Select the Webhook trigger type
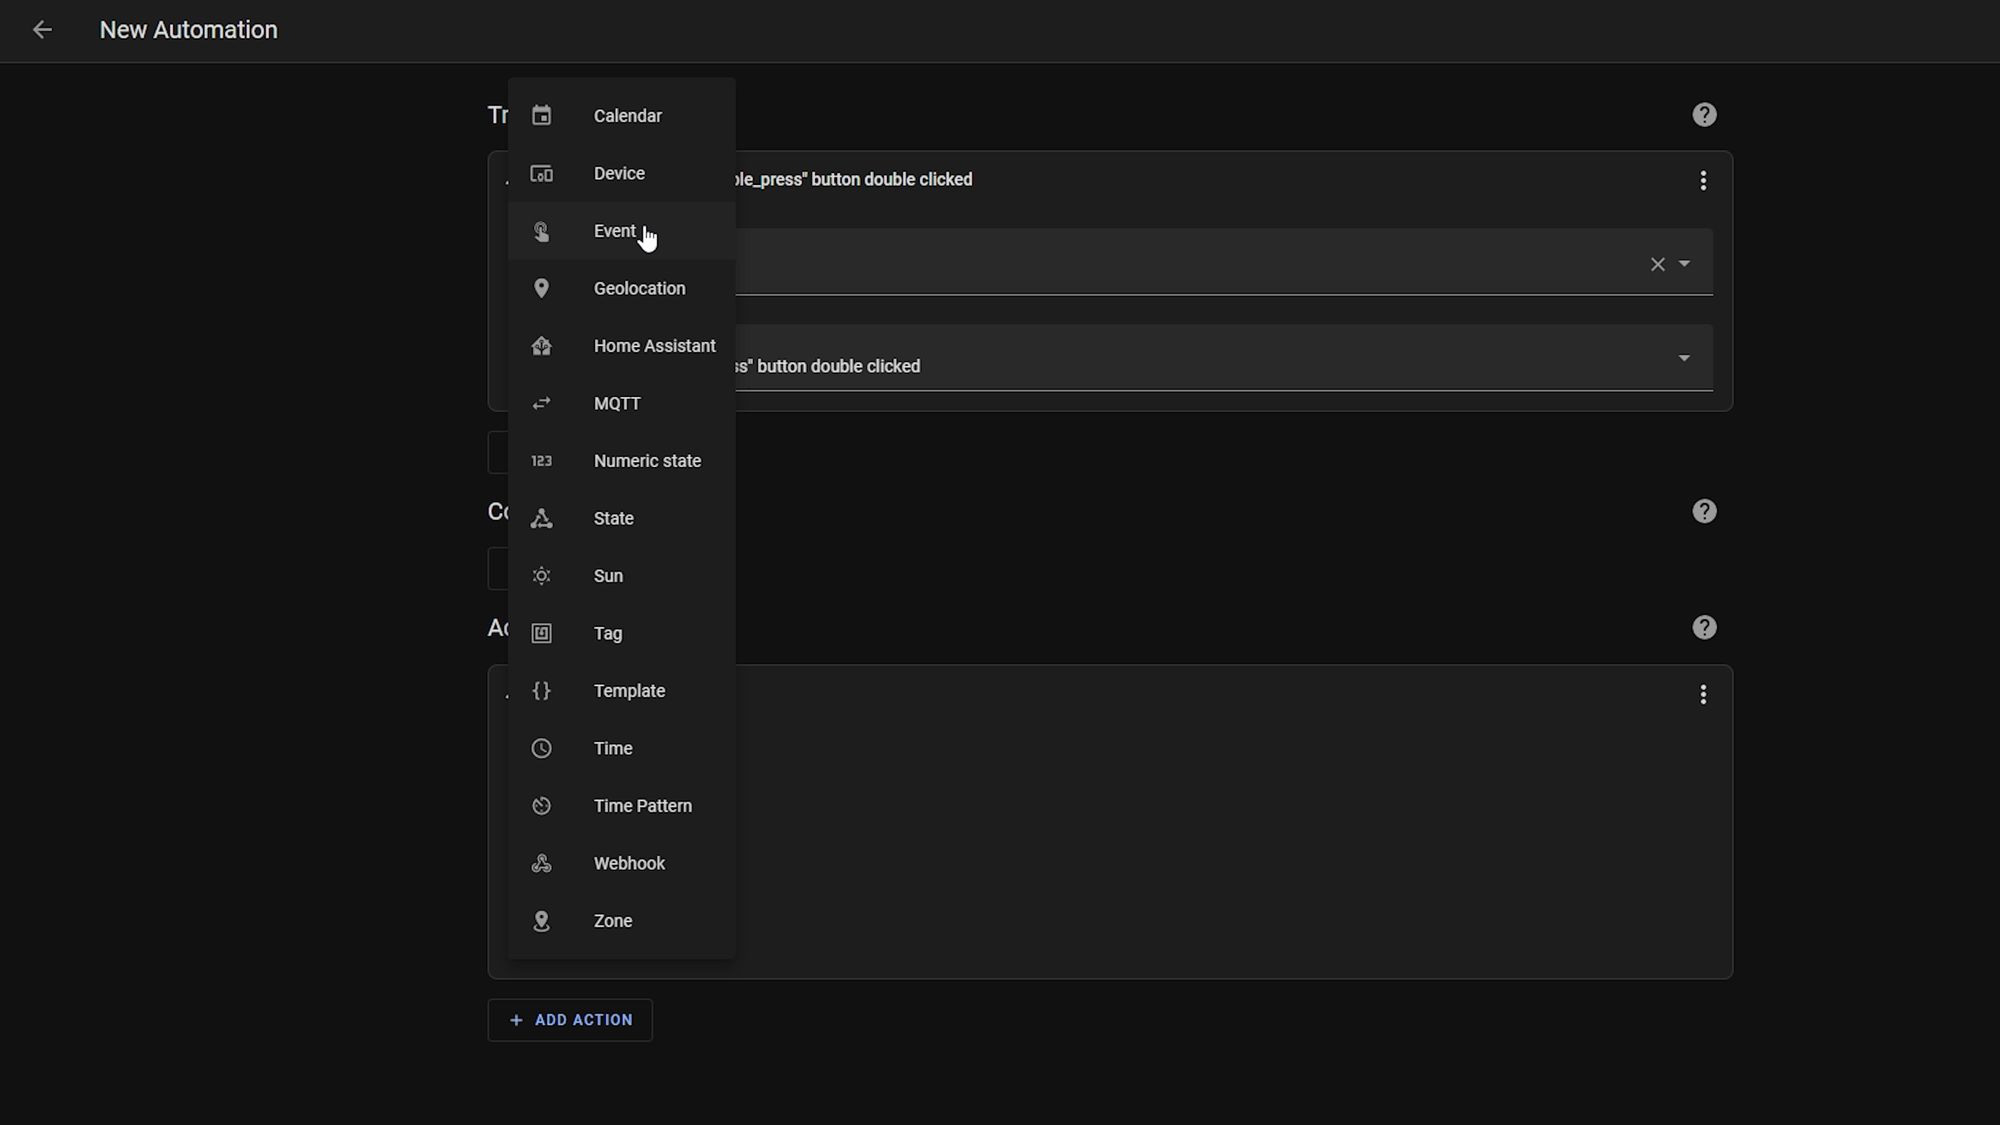2000x1125 pixels. pos(629,863)
